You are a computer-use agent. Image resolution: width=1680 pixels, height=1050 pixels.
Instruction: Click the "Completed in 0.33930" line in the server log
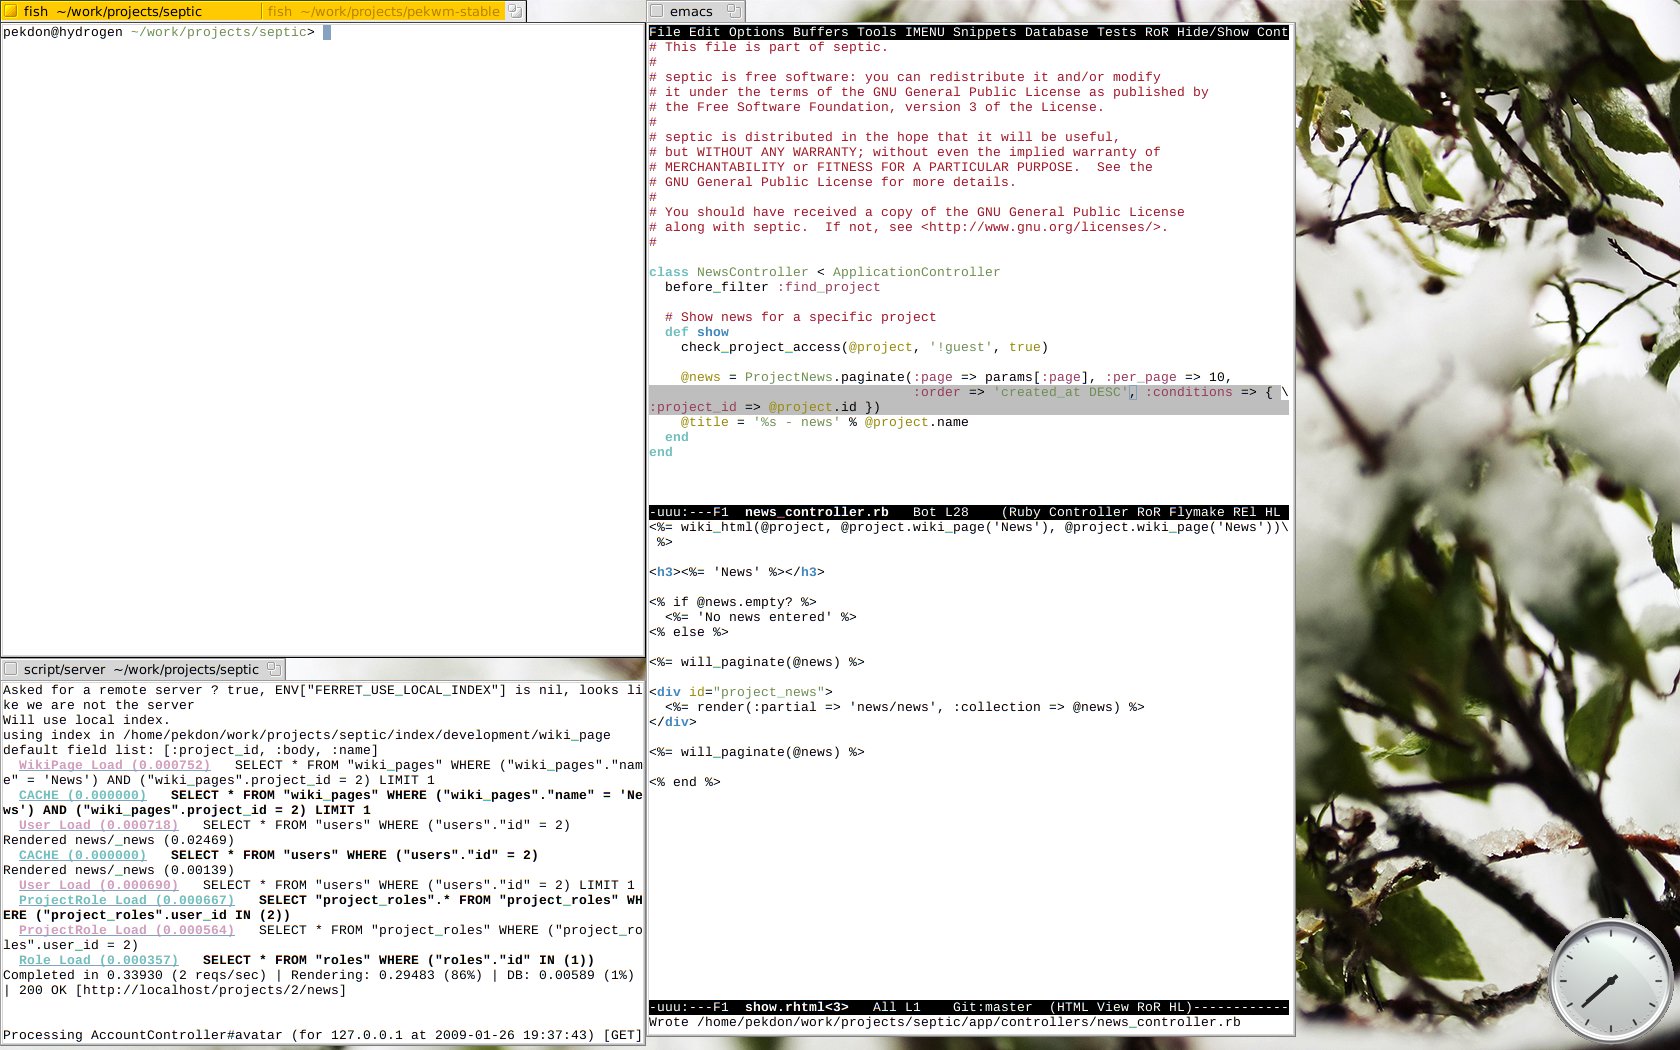coord(319,975)
